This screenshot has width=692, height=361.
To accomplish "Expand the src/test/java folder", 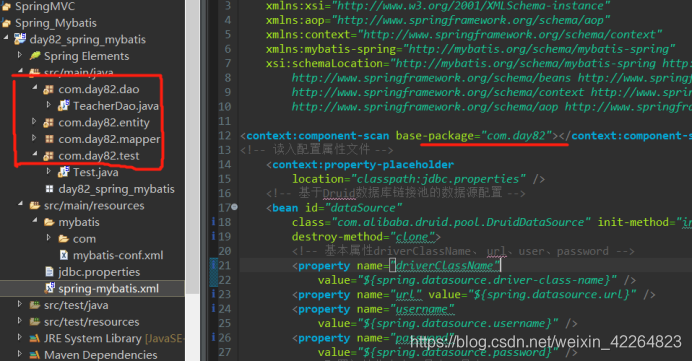I will click(x=19, y=304).
